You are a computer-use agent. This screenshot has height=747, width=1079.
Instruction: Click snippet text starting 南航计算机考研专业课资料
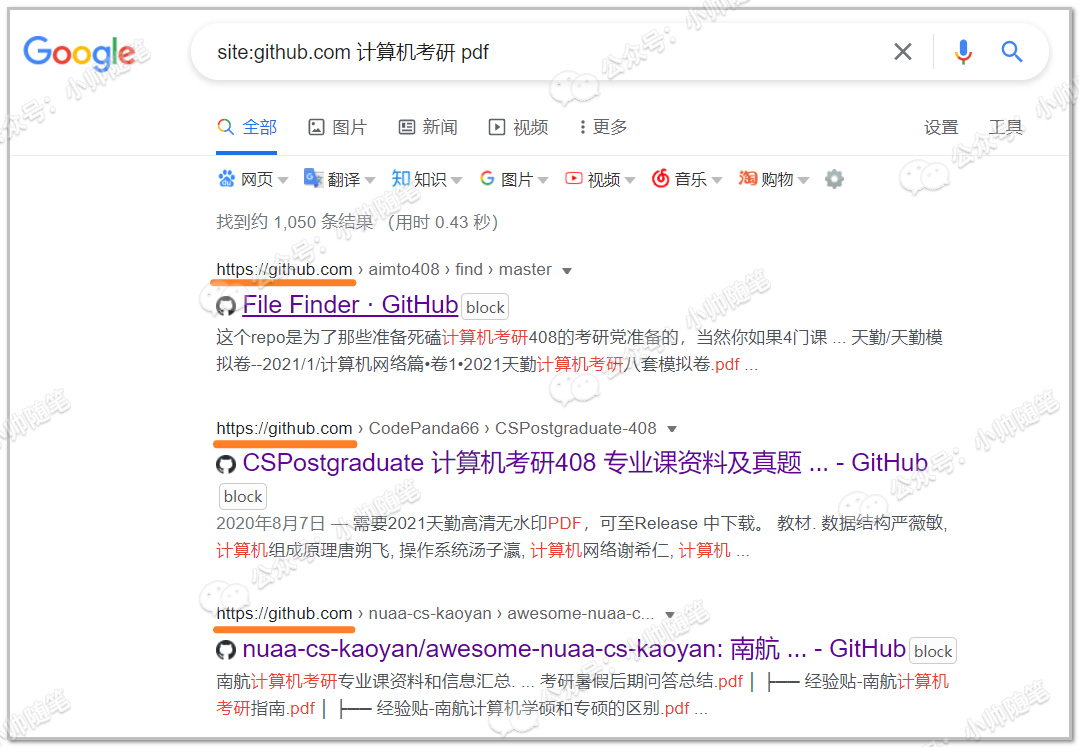(x=582, y=695)
